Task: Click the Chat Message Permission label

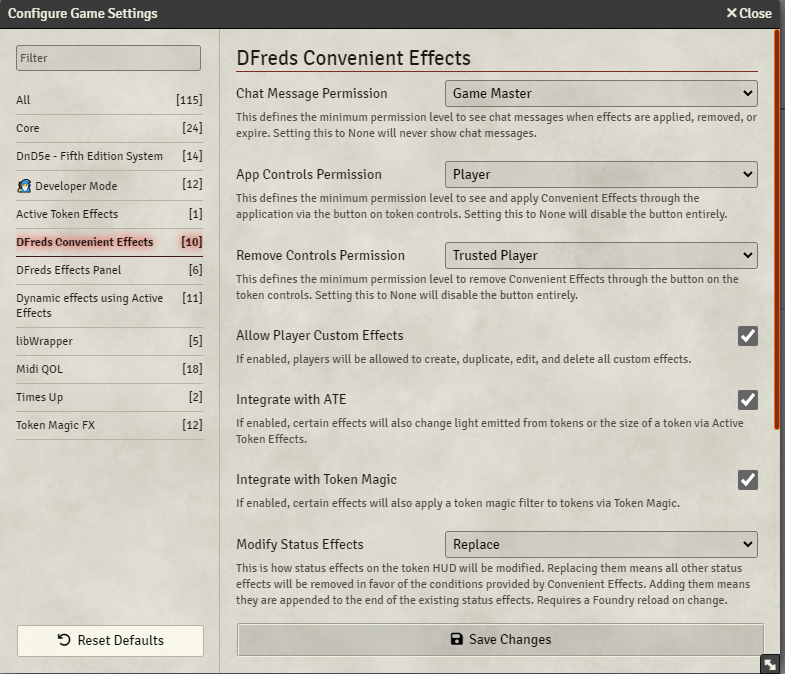Action: click(x=312, y=94)
